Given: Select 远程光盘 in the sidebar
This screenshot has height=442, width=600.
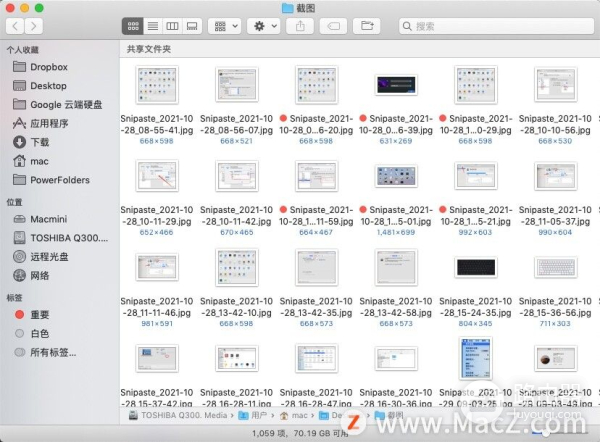Looking at the screenshot, I should tap(40, 256).
